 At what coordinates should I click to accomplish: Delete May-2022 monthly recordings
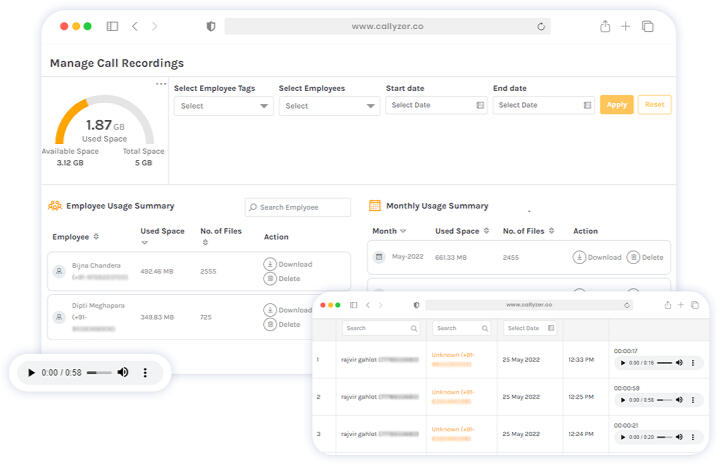coord(645,257)
